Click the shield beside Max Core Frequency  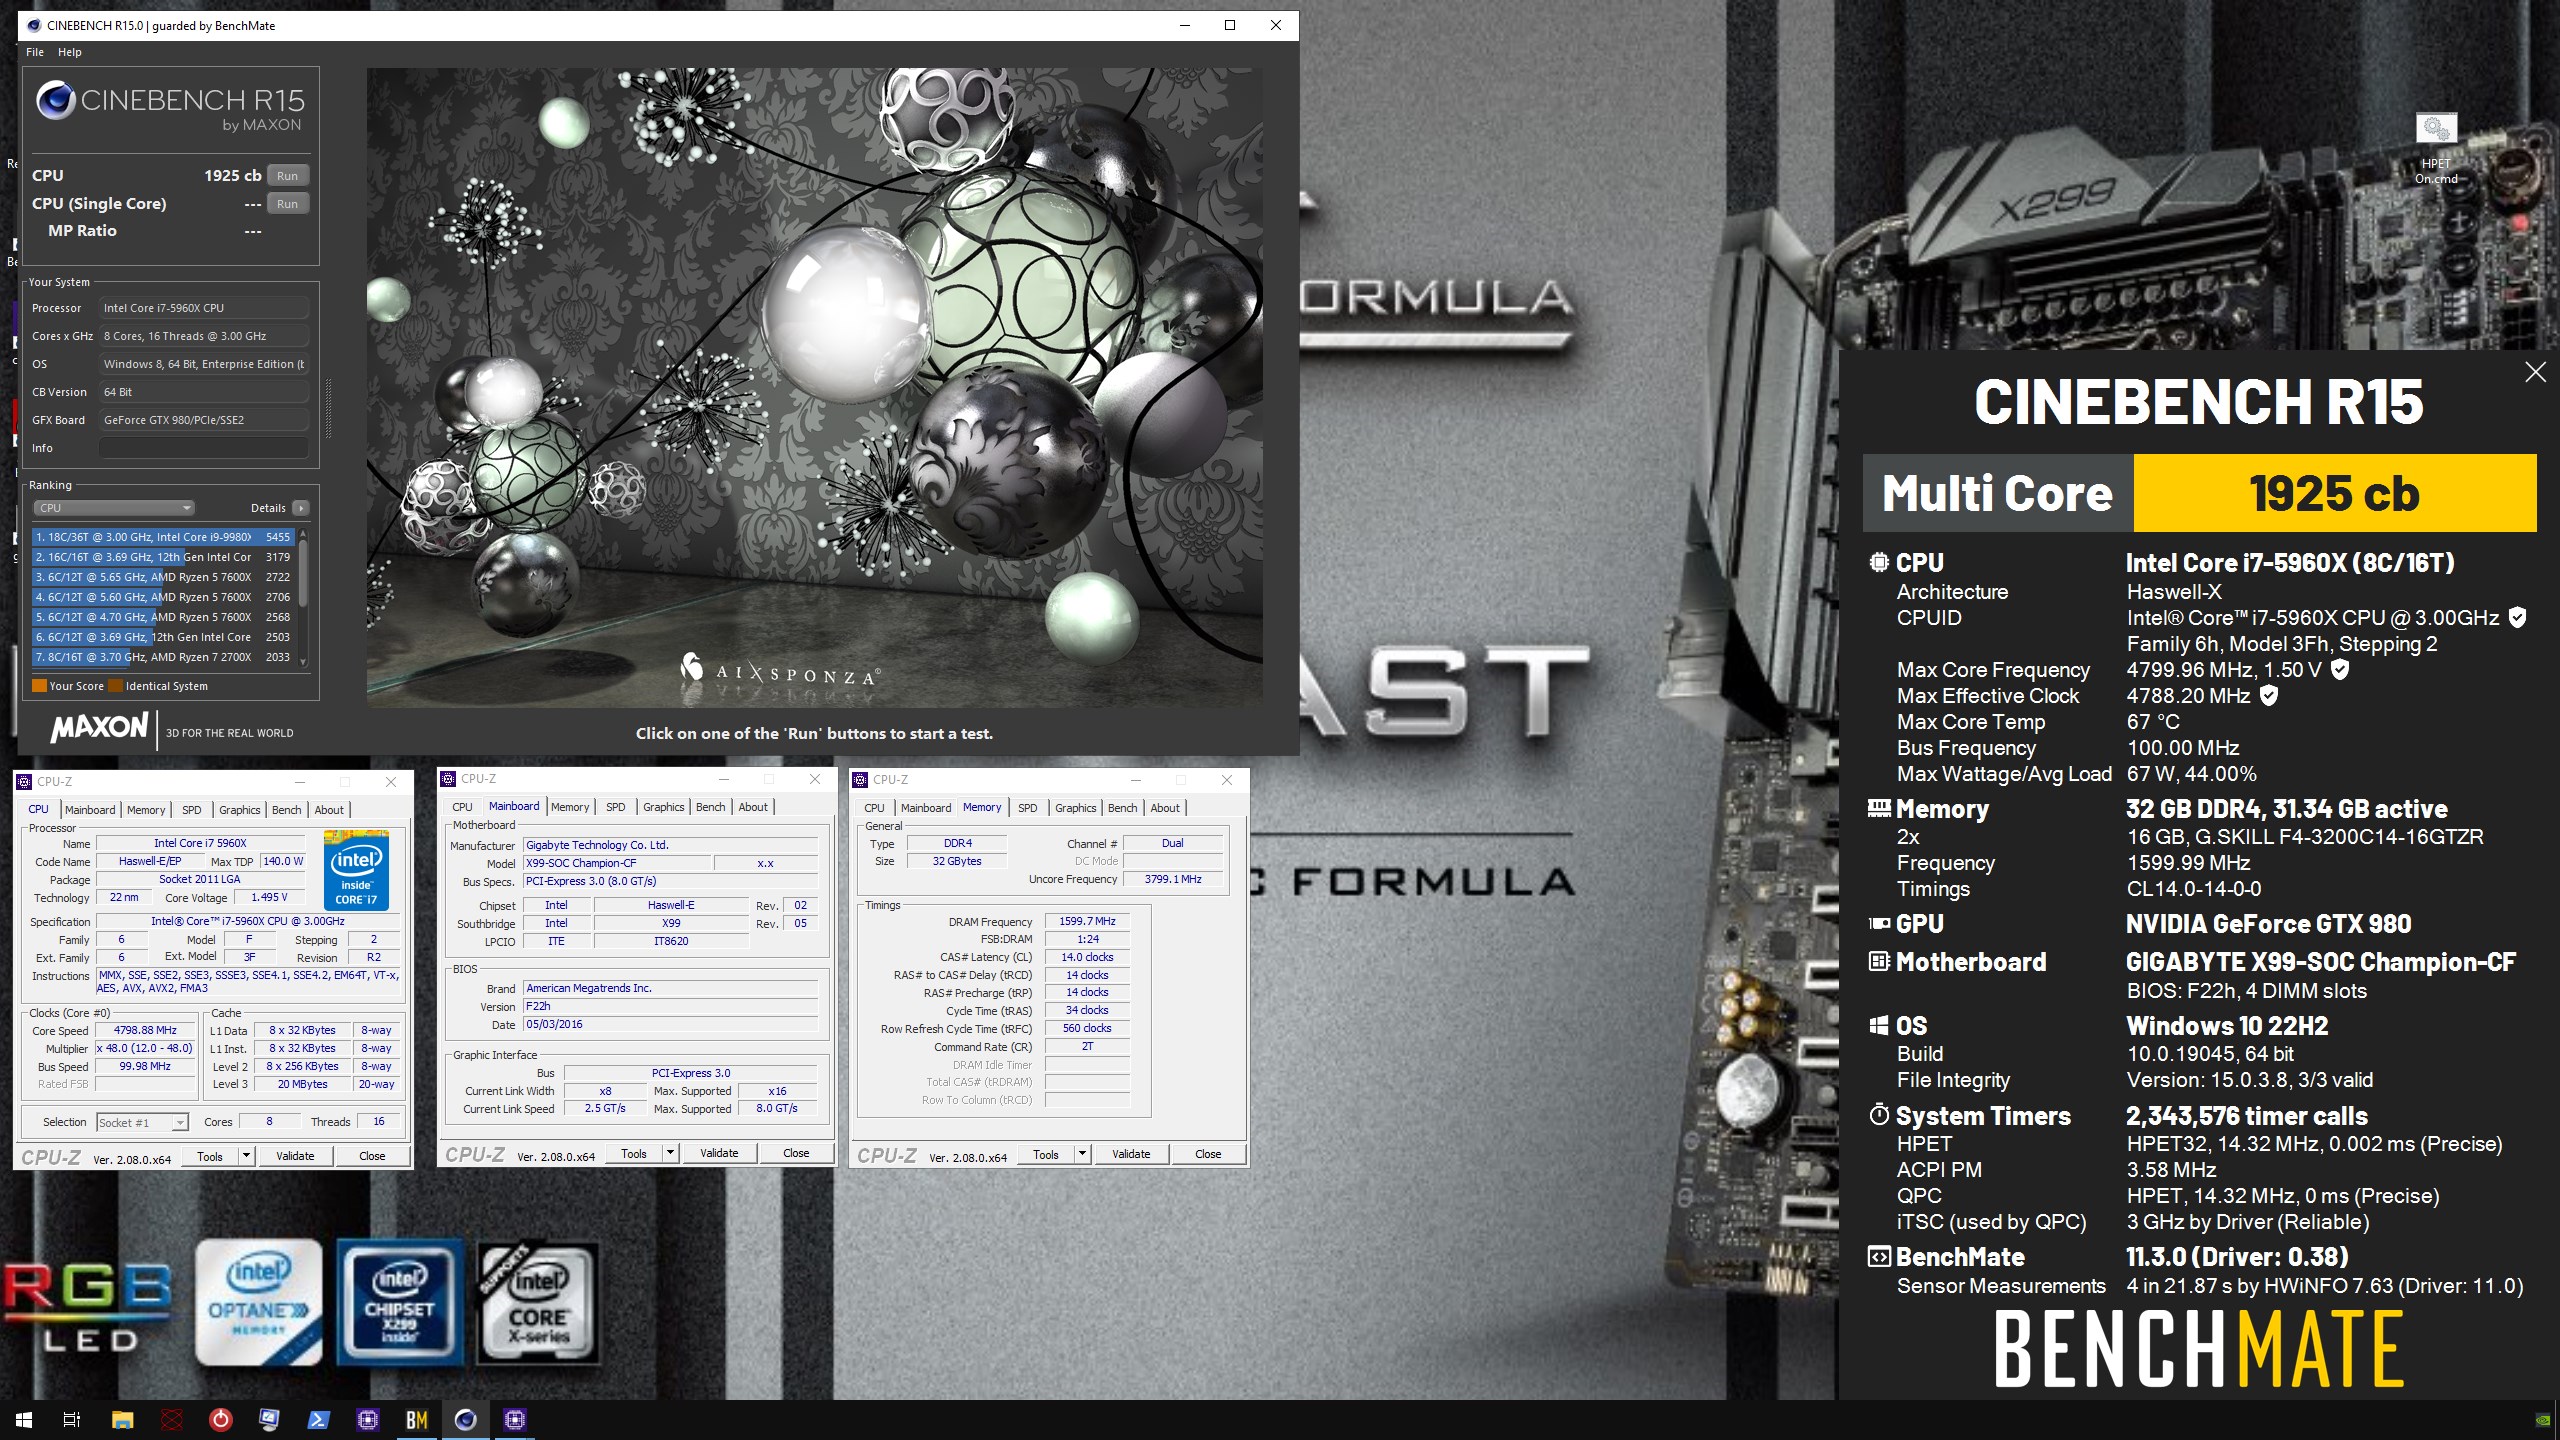point(2340,670)
